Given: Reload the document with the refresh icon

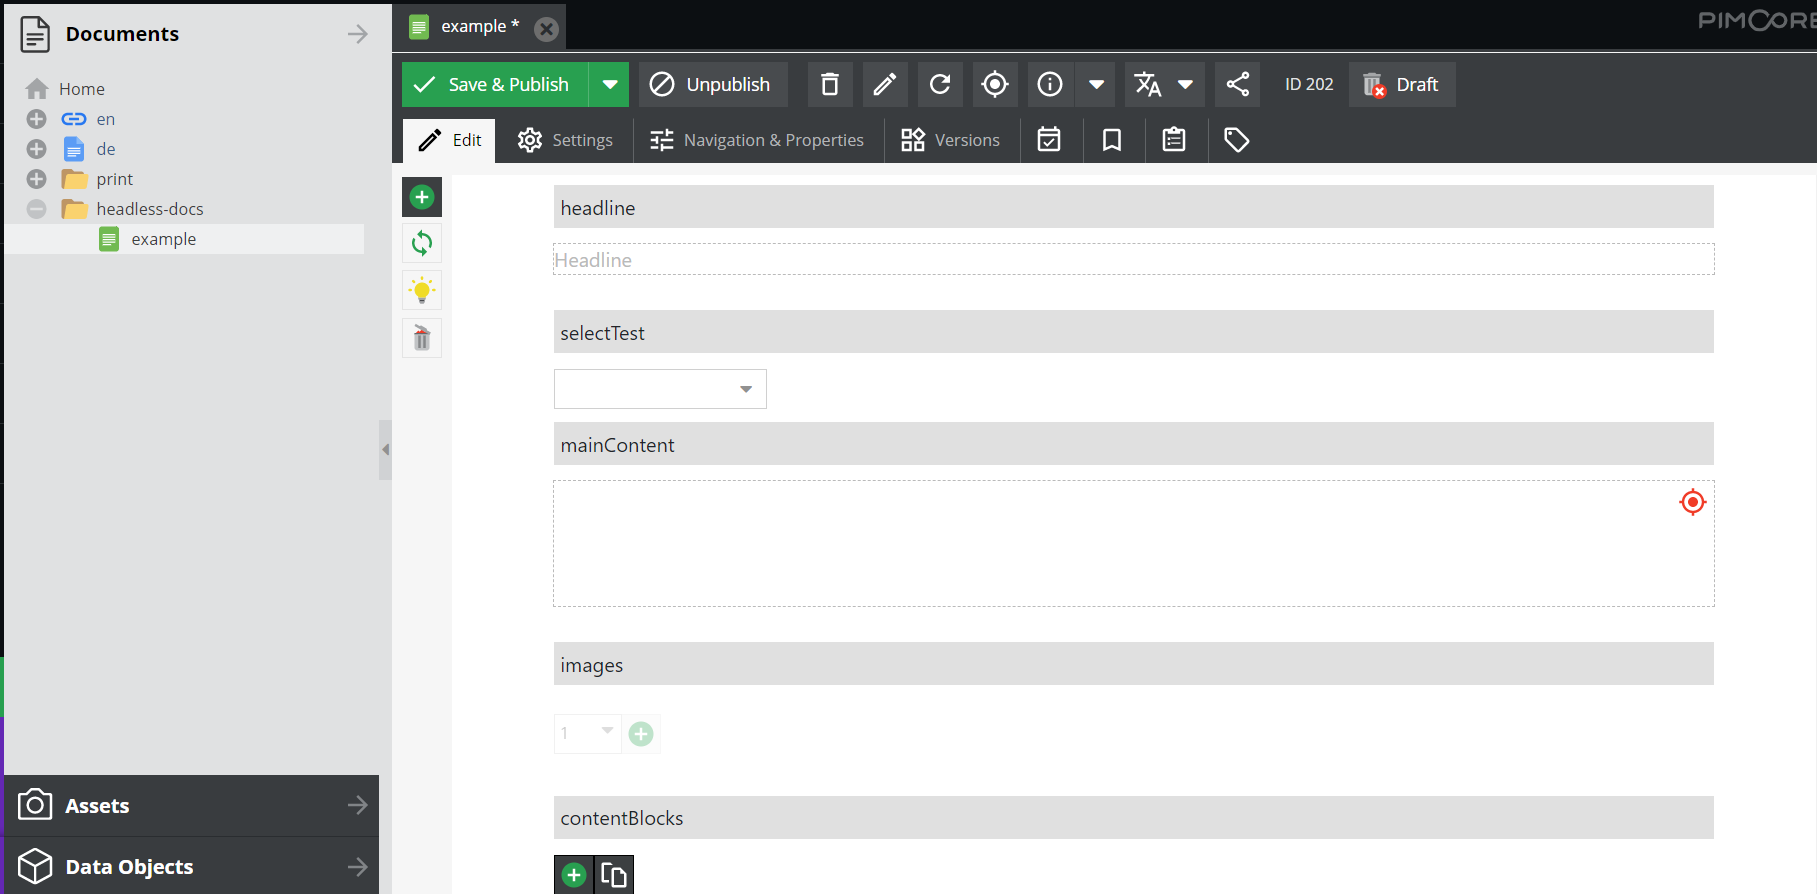Looking at the screenshot, I should point(940,84).
